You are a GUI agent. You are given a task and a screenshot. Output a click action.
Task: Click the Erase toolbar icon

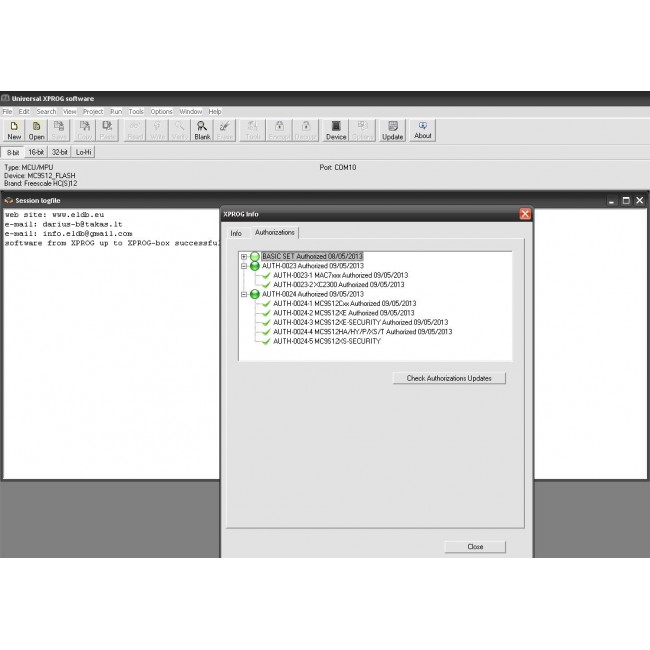click(224, 130)
